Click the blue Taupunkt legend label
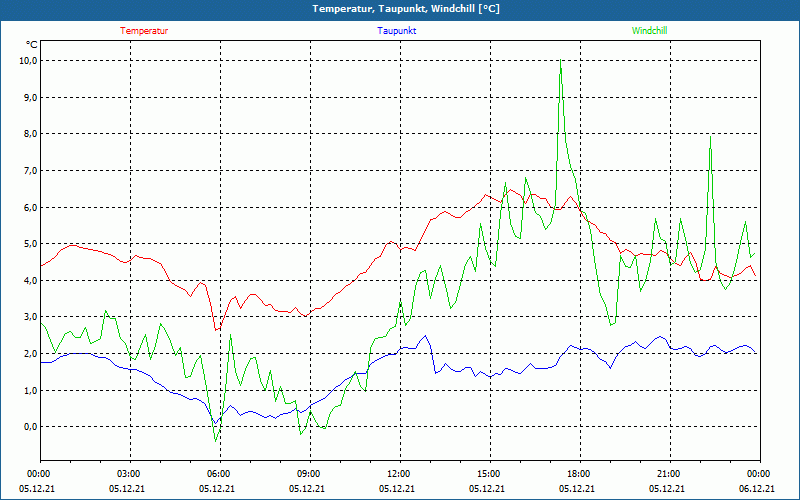Screen dimensions: 800x500 click(x=396, y=31)
